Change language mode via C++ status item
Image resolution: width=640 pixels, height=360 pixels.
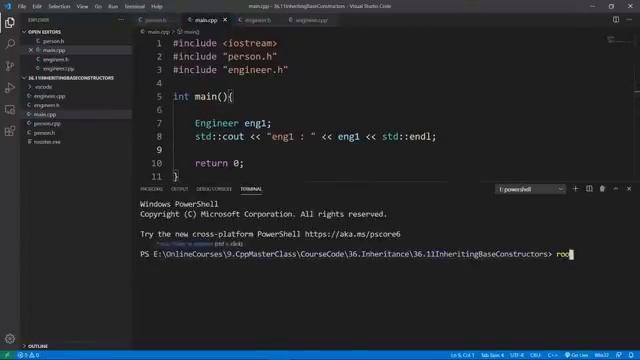point(553,355)
